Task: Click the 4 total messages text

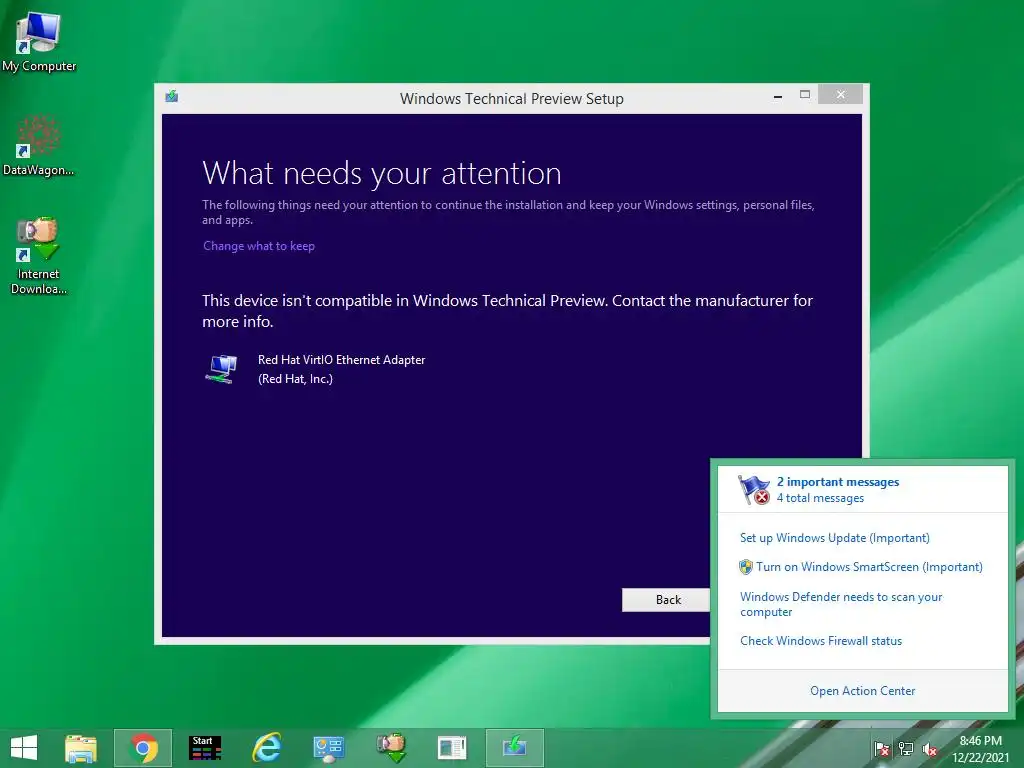Action: pyautogui.click(x=820, y=498)
